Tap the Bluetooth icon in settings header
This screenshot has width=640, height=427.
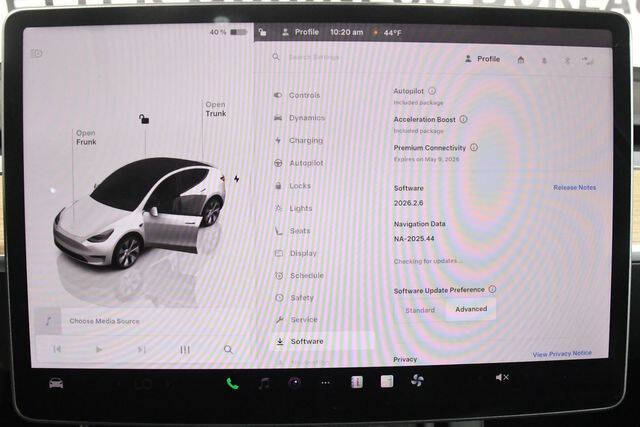[x=567, y=60]
